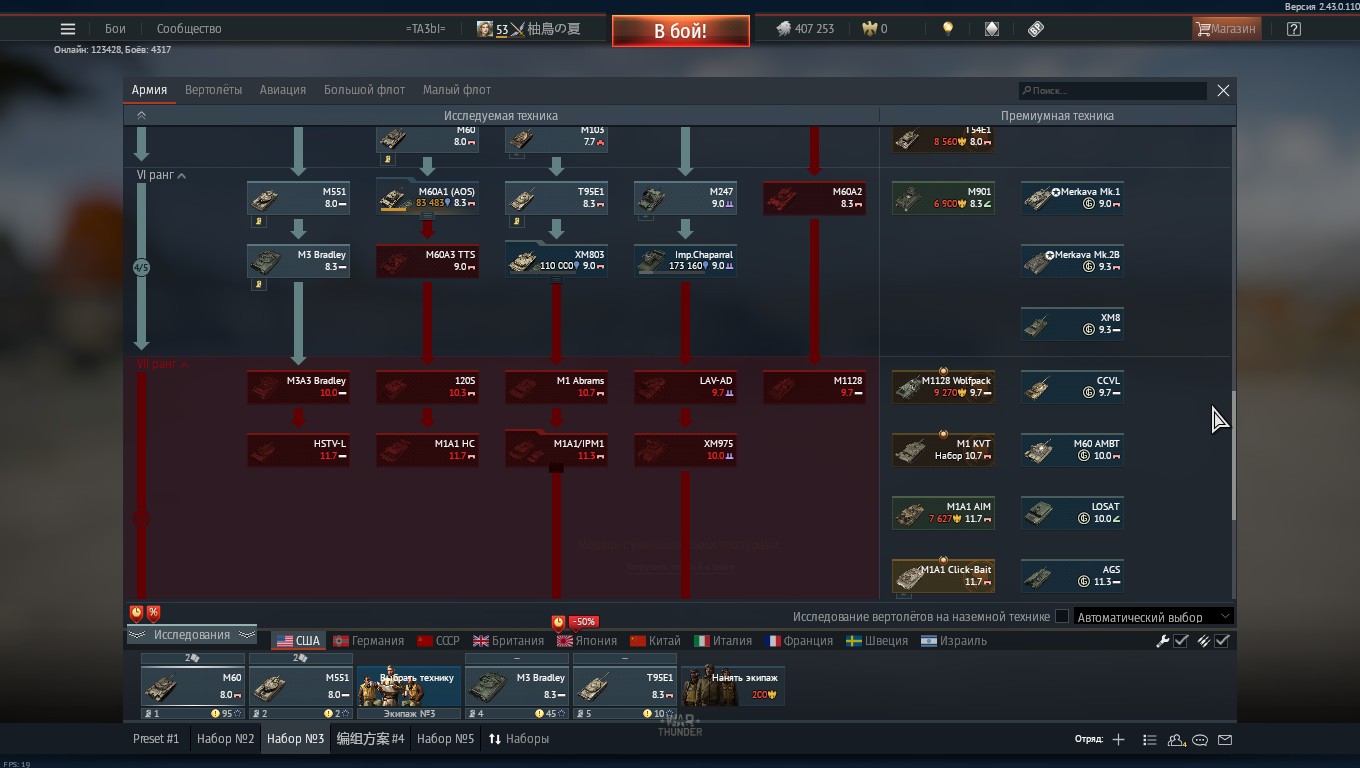Viewport: 1360px width, 768px height.
Task: Select the Германия nation tab
Action: (369, 641)
